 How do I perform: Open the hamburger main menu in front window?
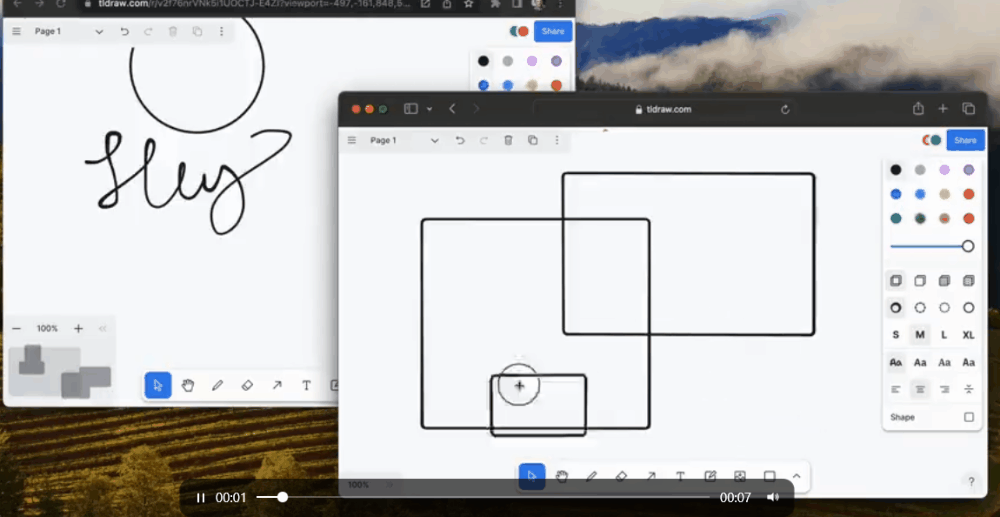pos(351,140)
